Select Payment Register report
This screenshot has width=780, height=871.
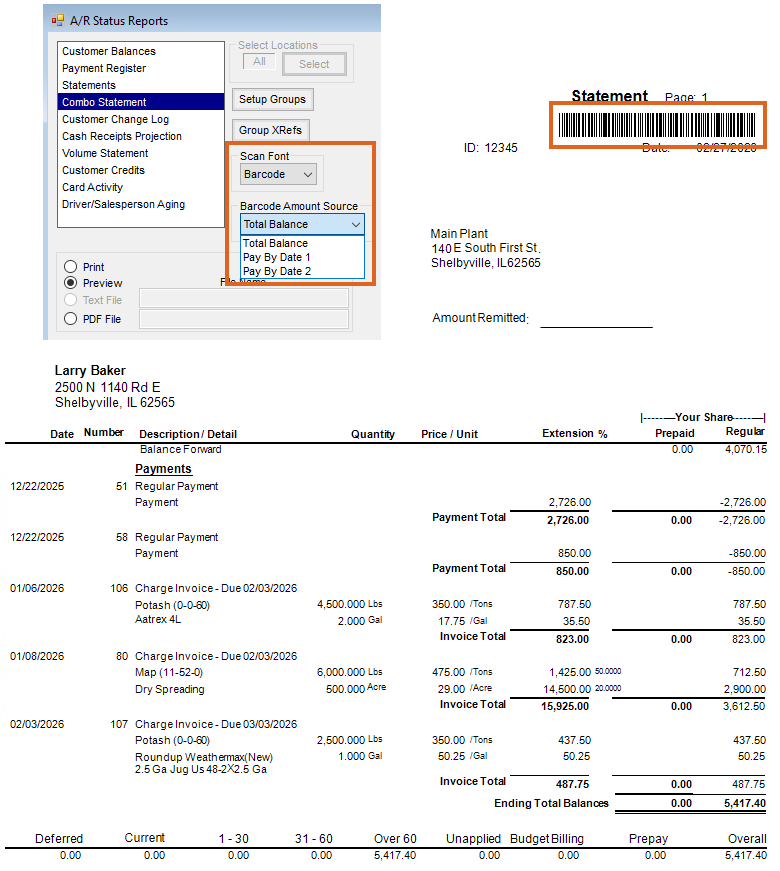click(x=104, y=68)
